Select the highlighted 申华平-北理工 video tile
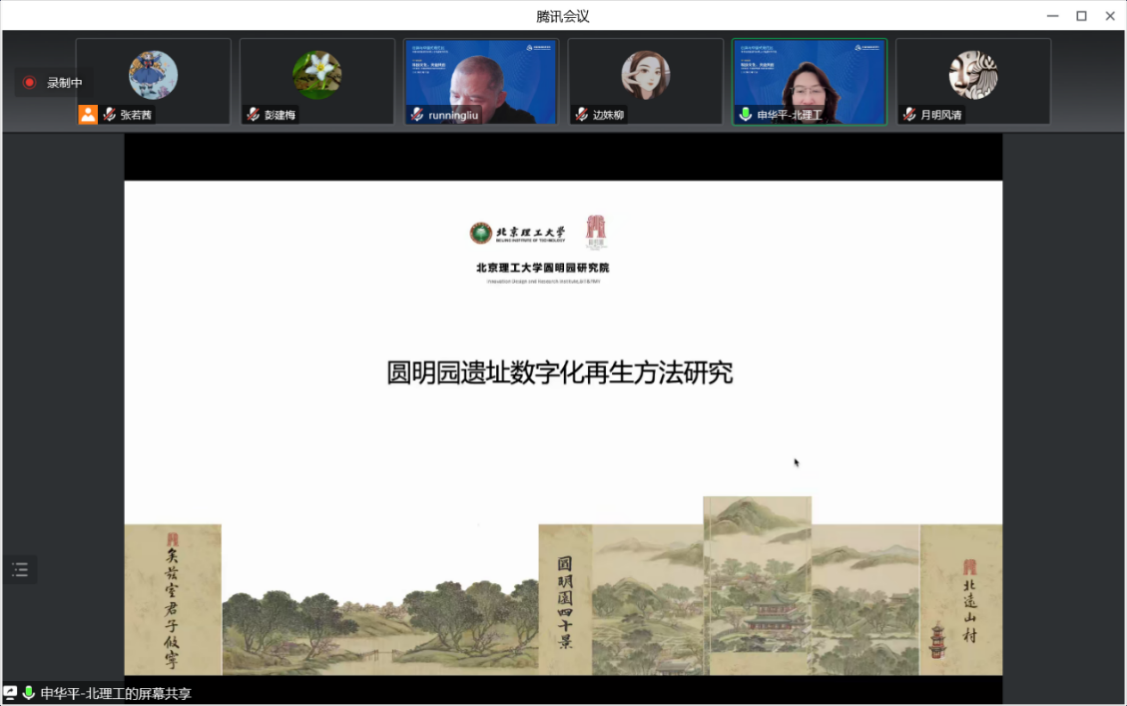Screen dimensions: 1127x706 (809, 80)
